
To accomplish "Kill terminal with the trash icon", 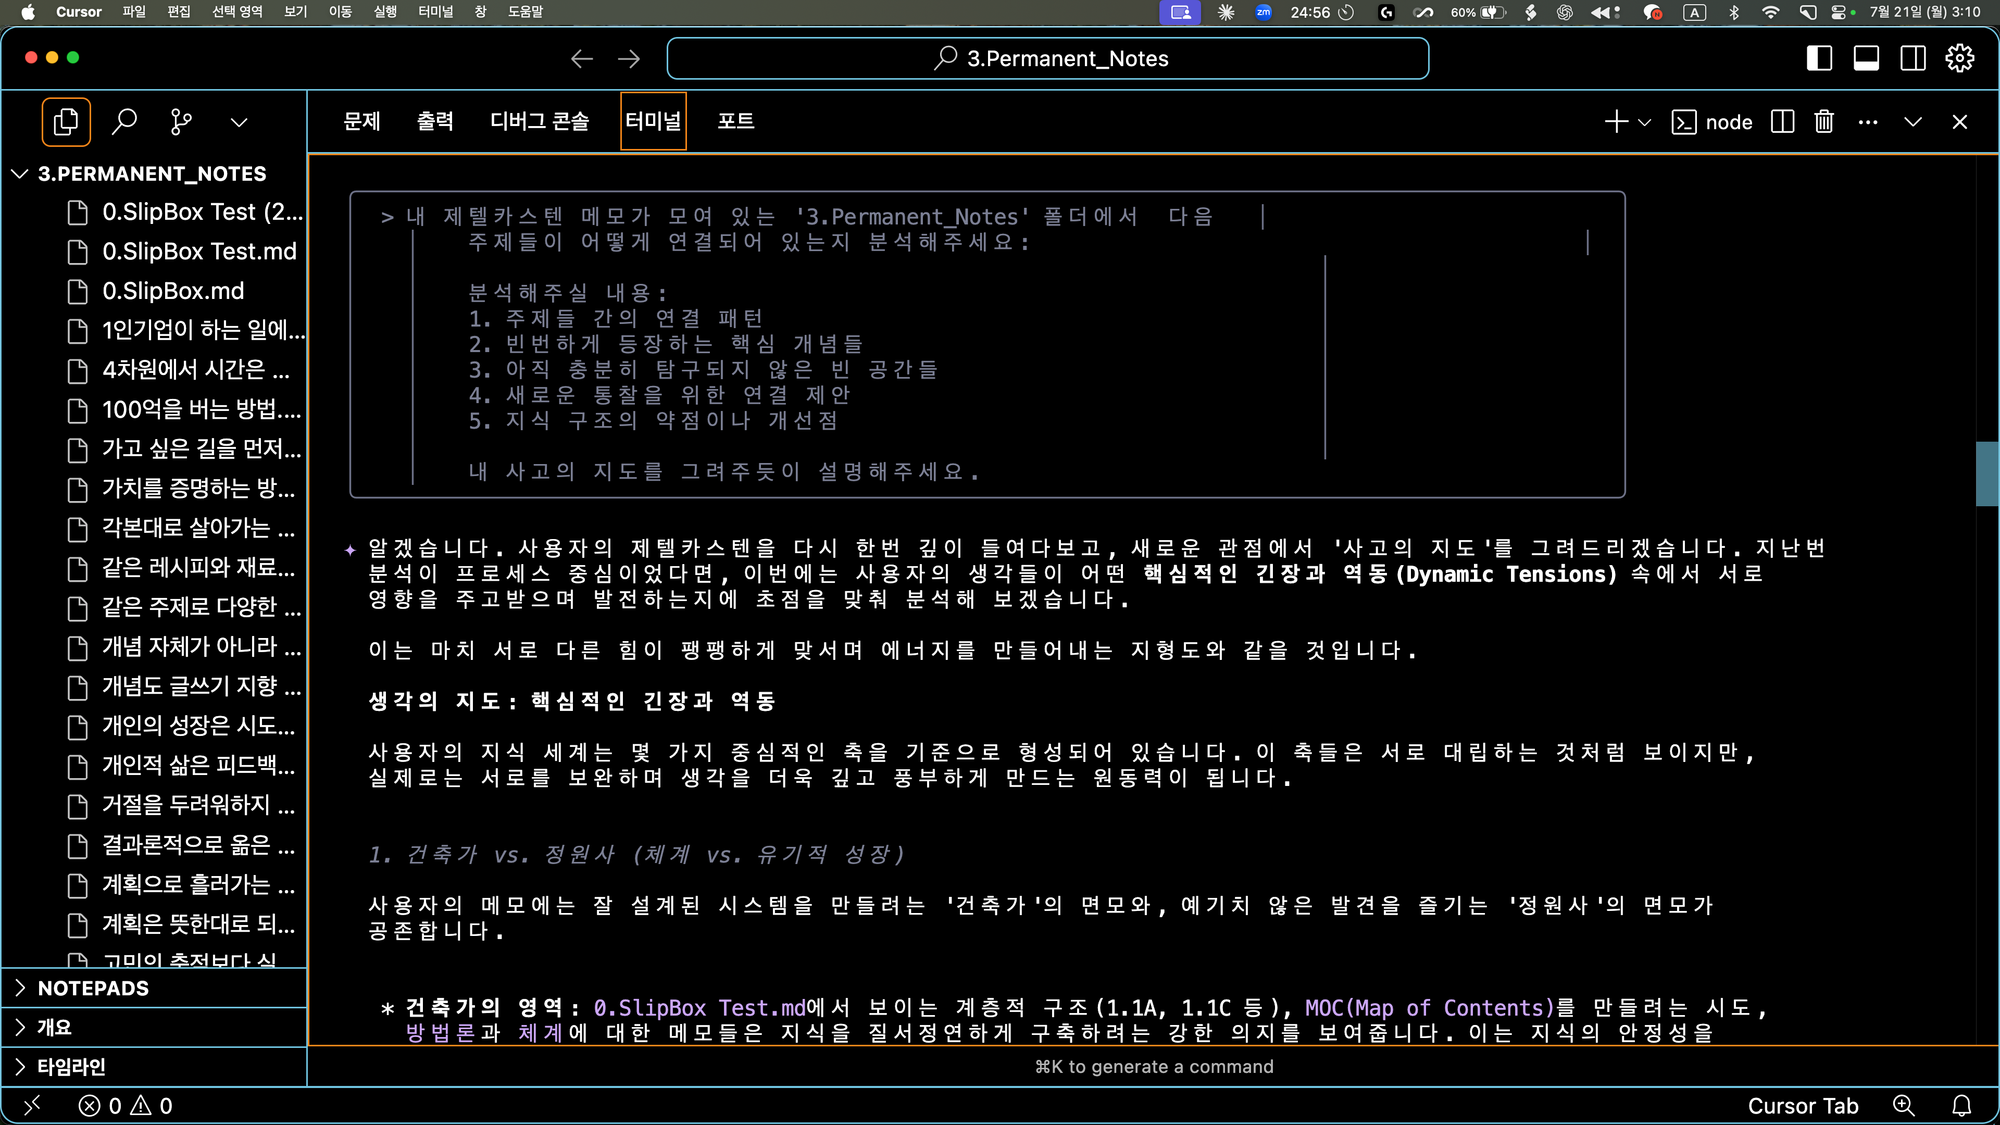I will tap(1824, 122).
